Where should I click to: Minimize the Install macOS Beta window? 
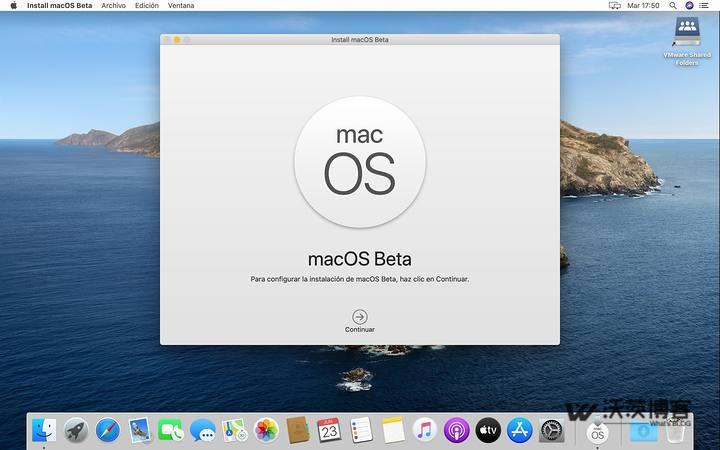point(177,39)
